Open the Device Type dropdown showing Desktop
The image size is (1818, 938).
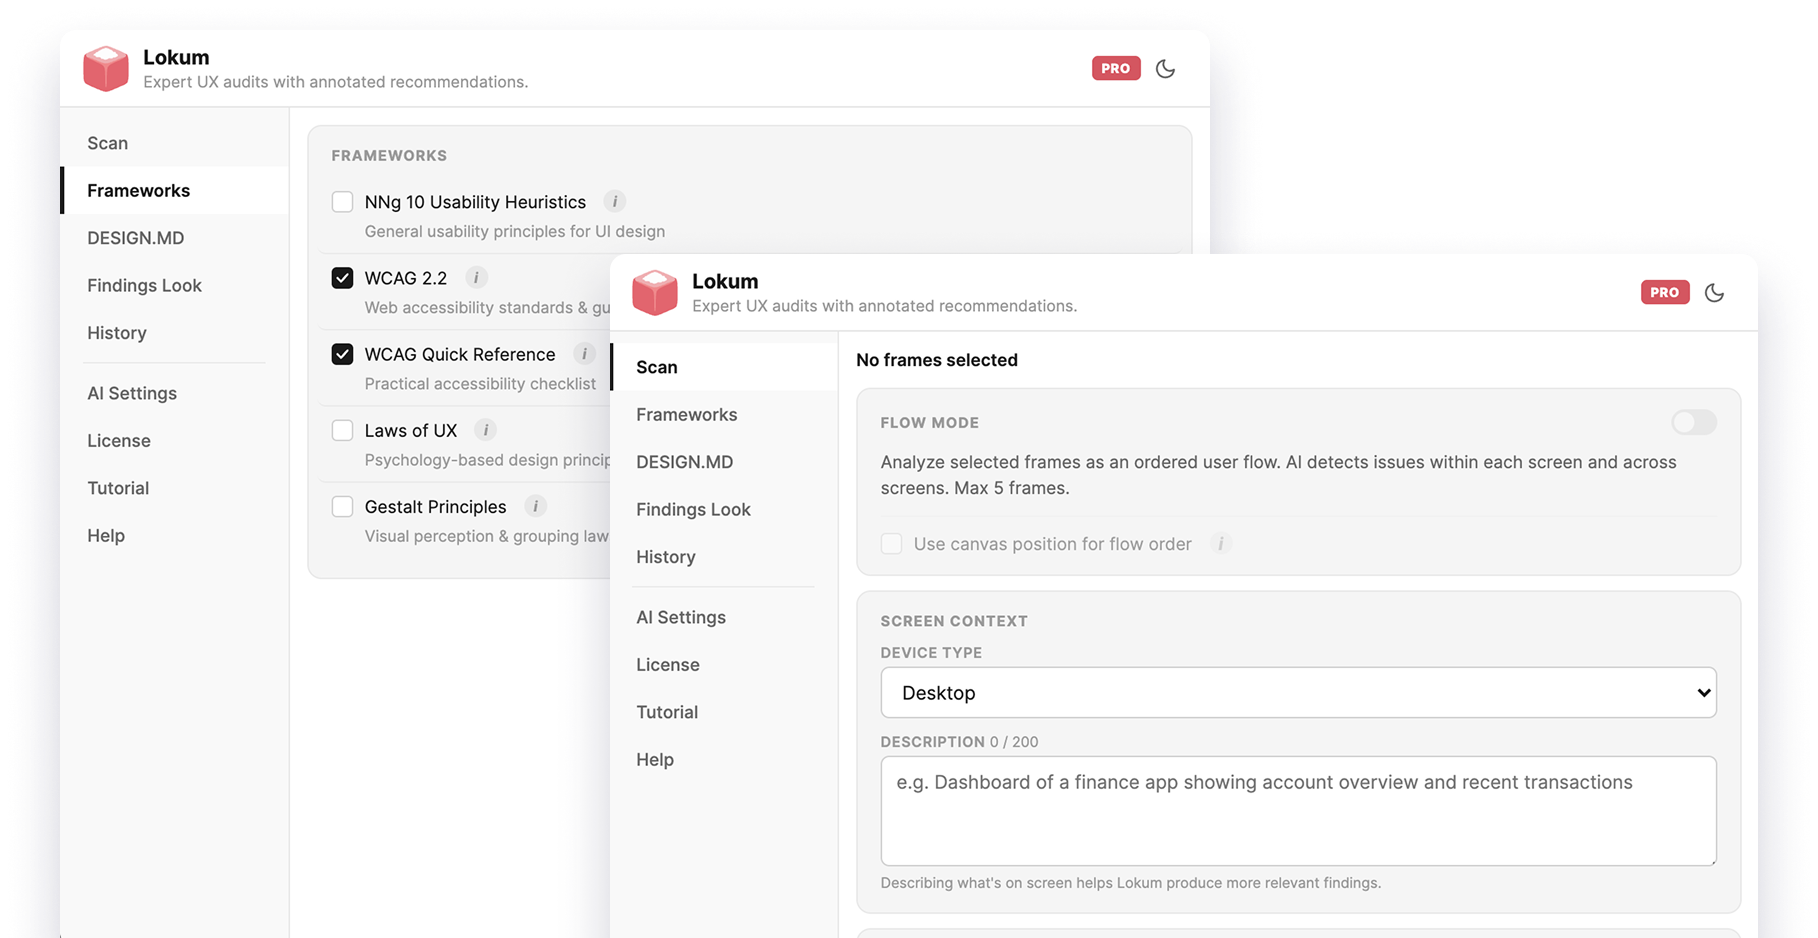point(1298,693)
